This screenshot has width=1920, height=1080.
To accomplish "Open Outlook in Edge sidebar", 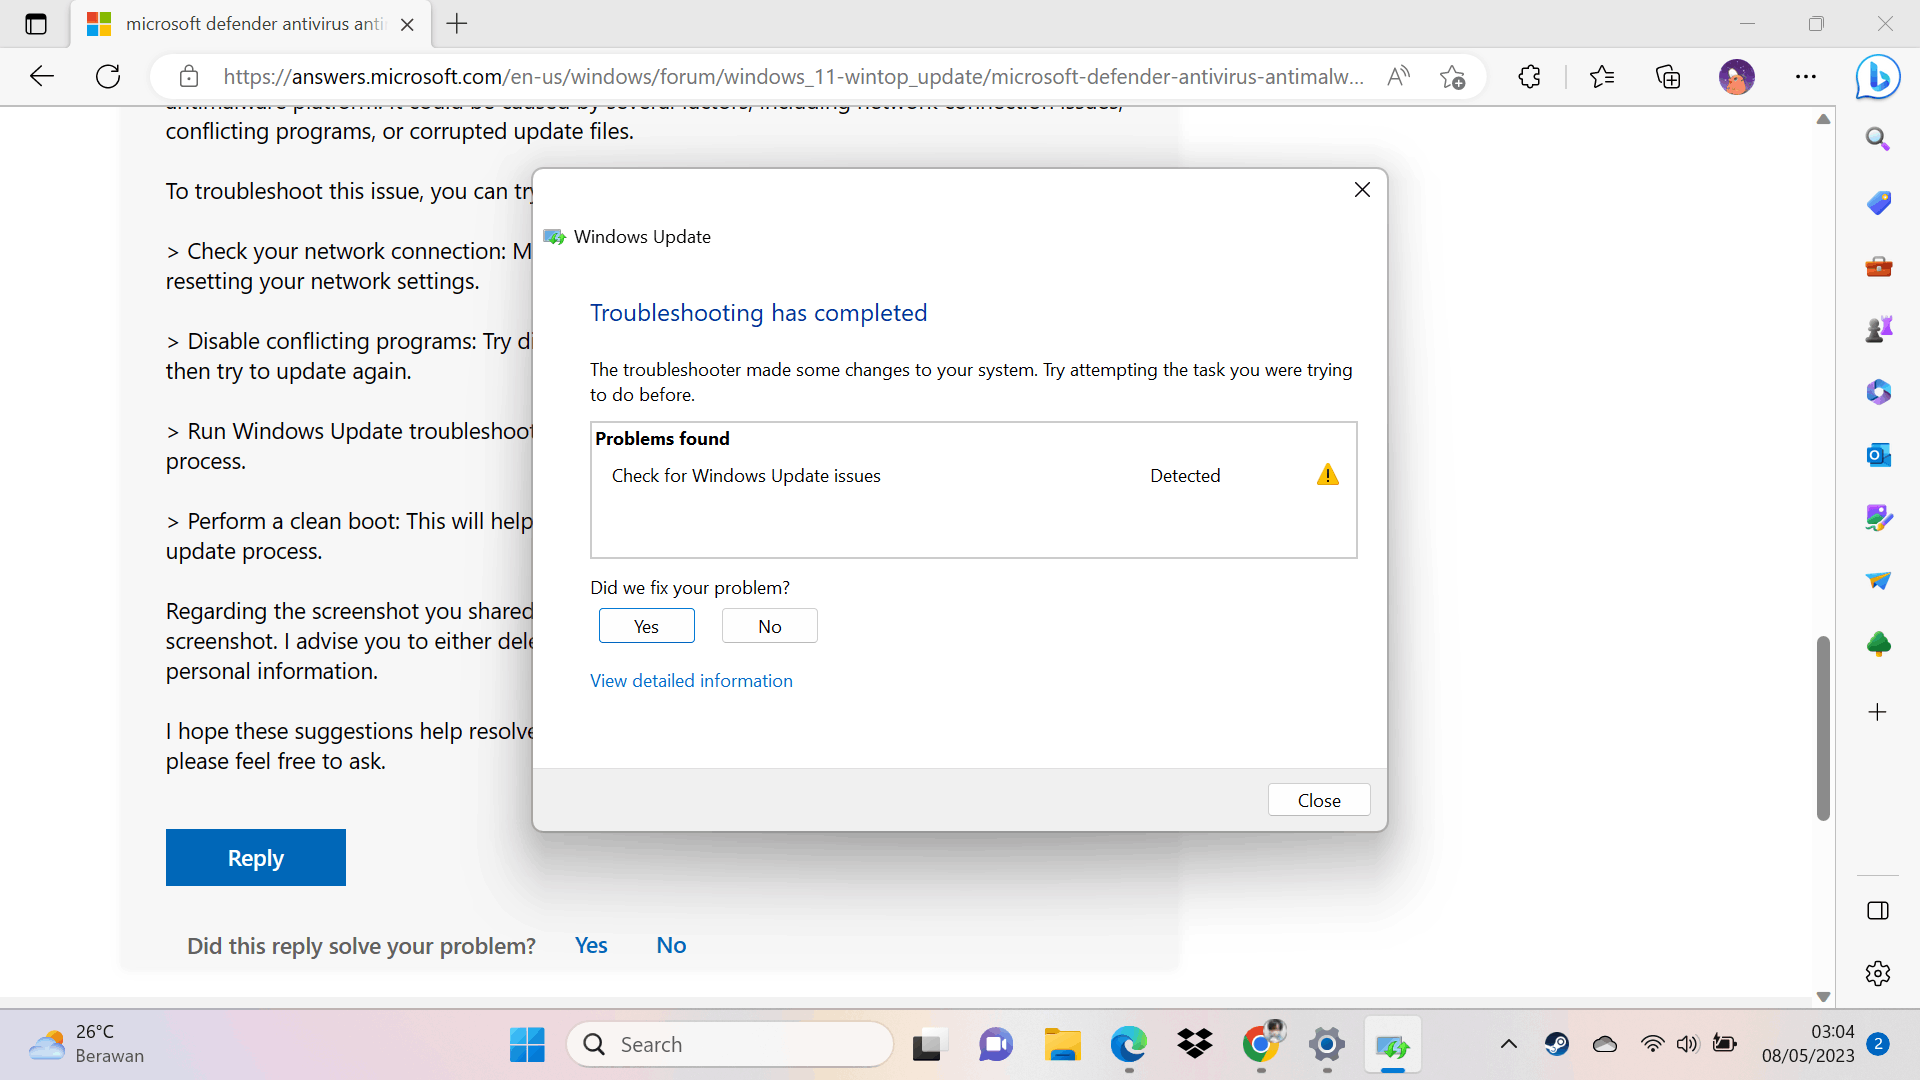I will pyautogui.click(x=1878, y=455).
